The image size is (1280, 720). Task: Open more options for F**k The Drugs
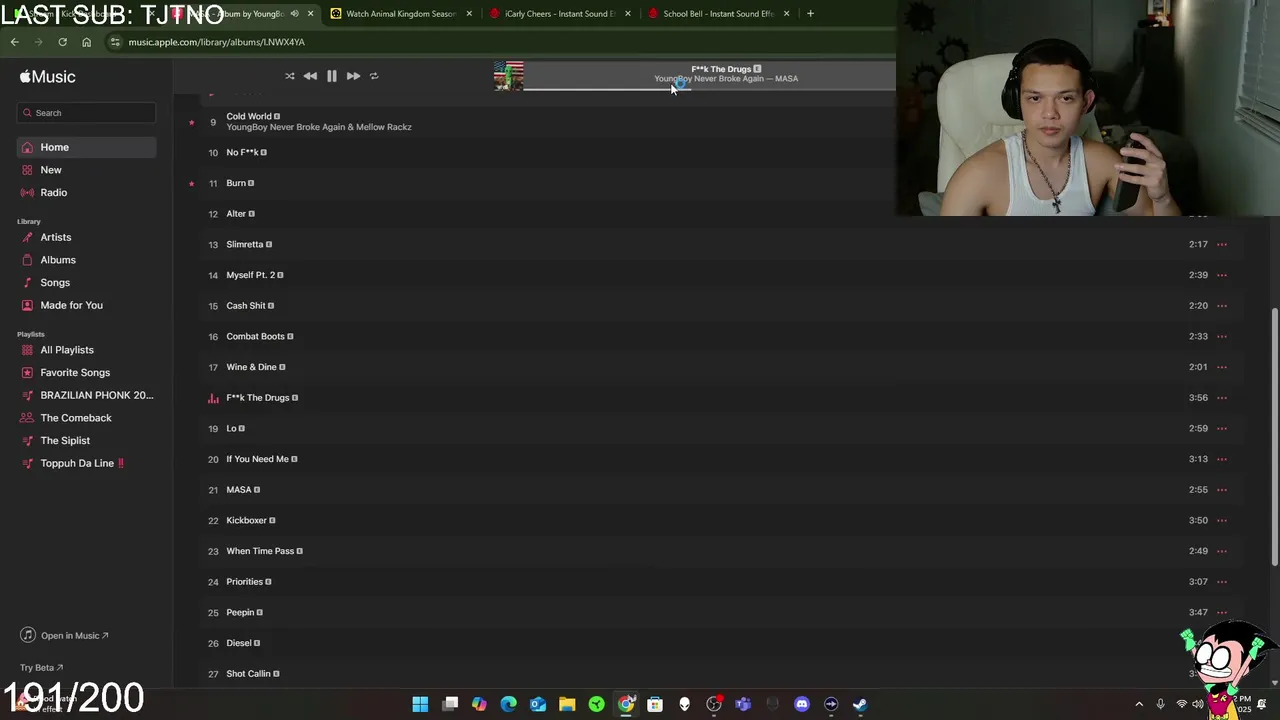pyautogui.click(x=1222, y=398)
